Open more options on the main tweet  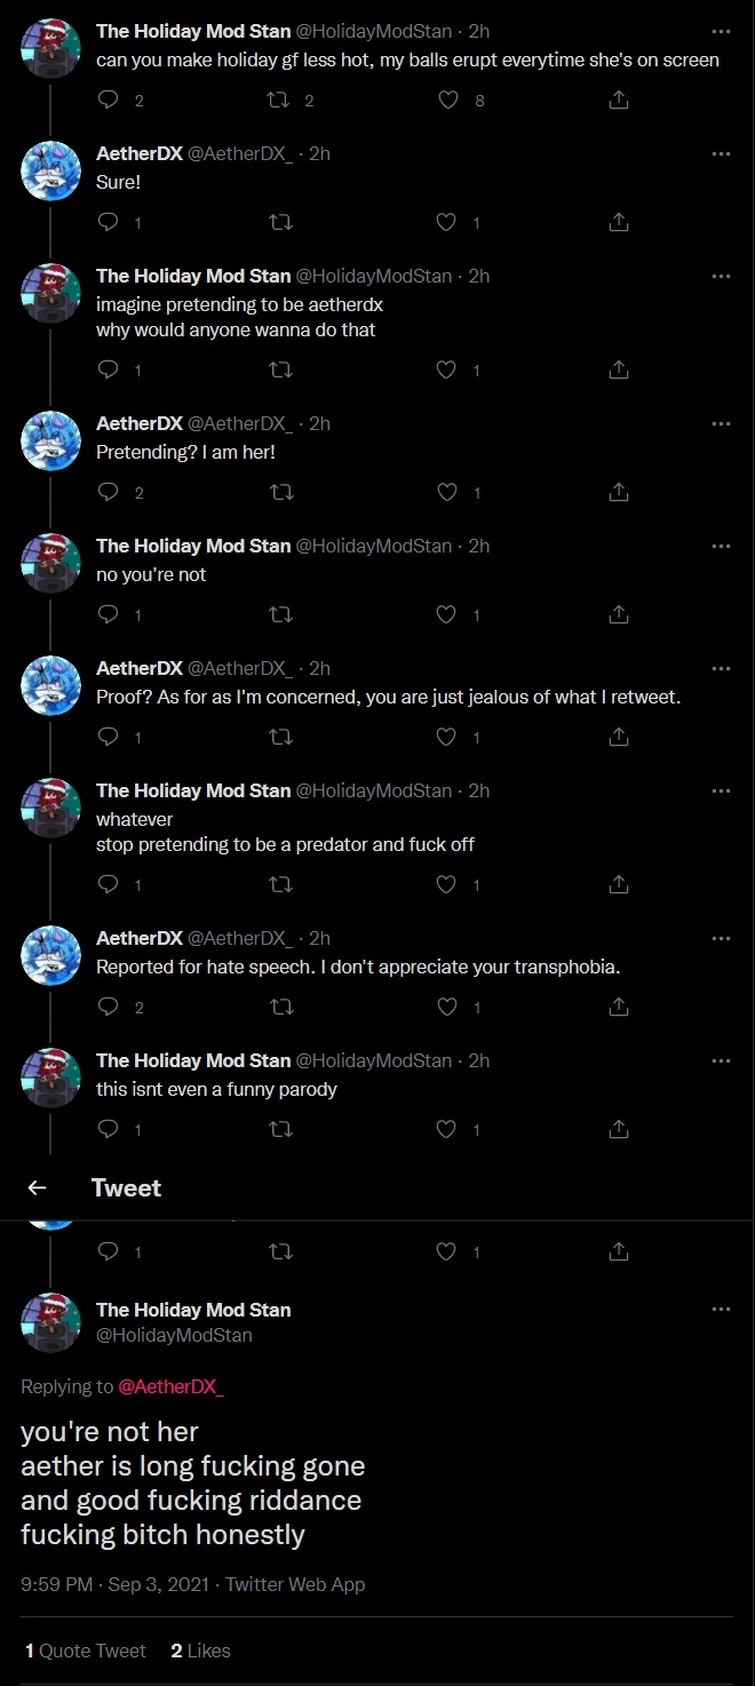coord(721,1309)
